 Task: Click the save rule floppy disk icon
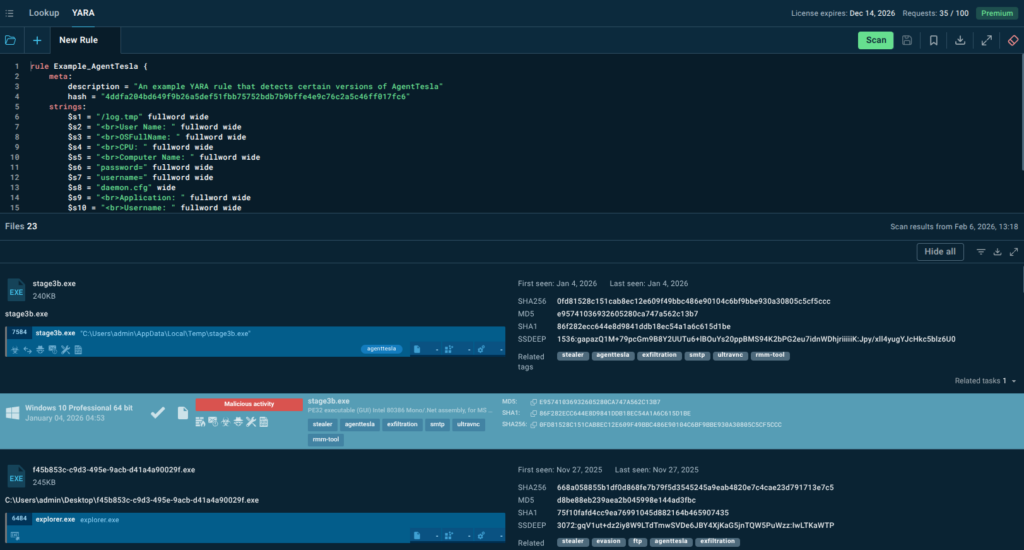[907, 40]
